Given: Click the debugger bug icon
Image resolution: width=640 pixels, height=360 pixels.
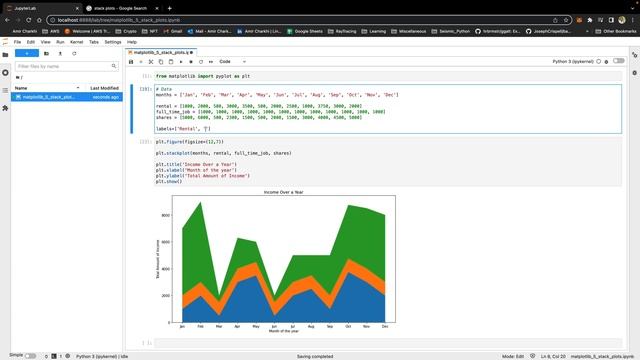Looking at the screenshot, I should [x=607, y=62].
